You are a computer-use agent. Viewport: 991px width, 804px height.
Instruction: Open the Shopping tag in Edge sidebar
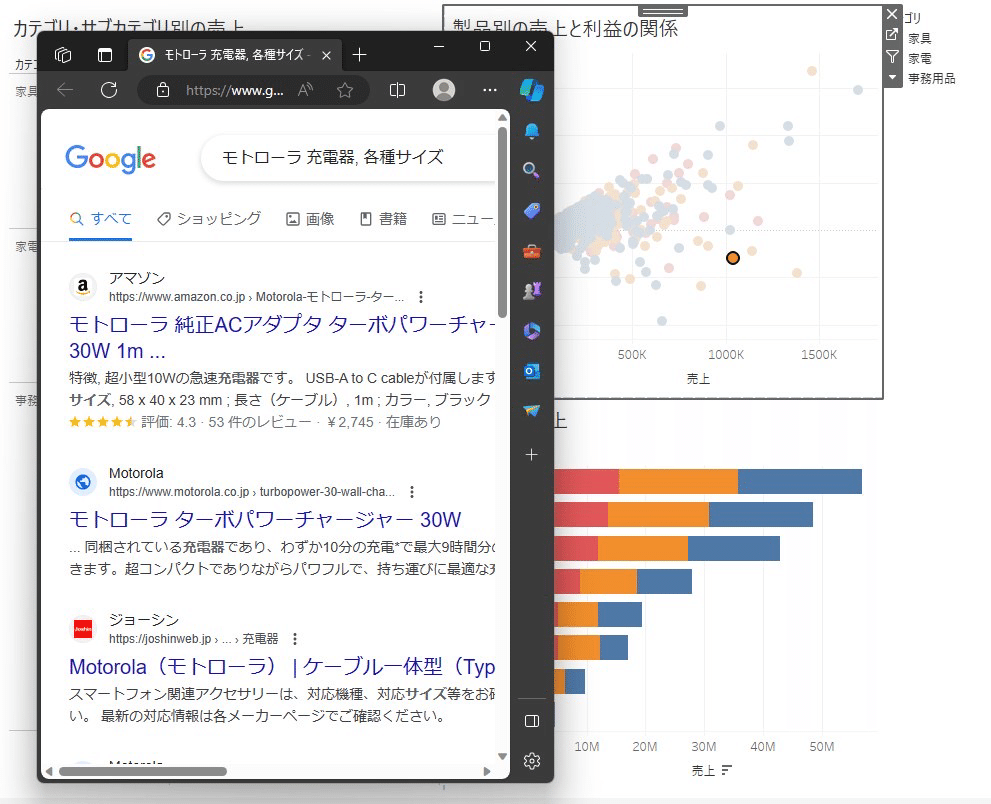tap(532, 211)
